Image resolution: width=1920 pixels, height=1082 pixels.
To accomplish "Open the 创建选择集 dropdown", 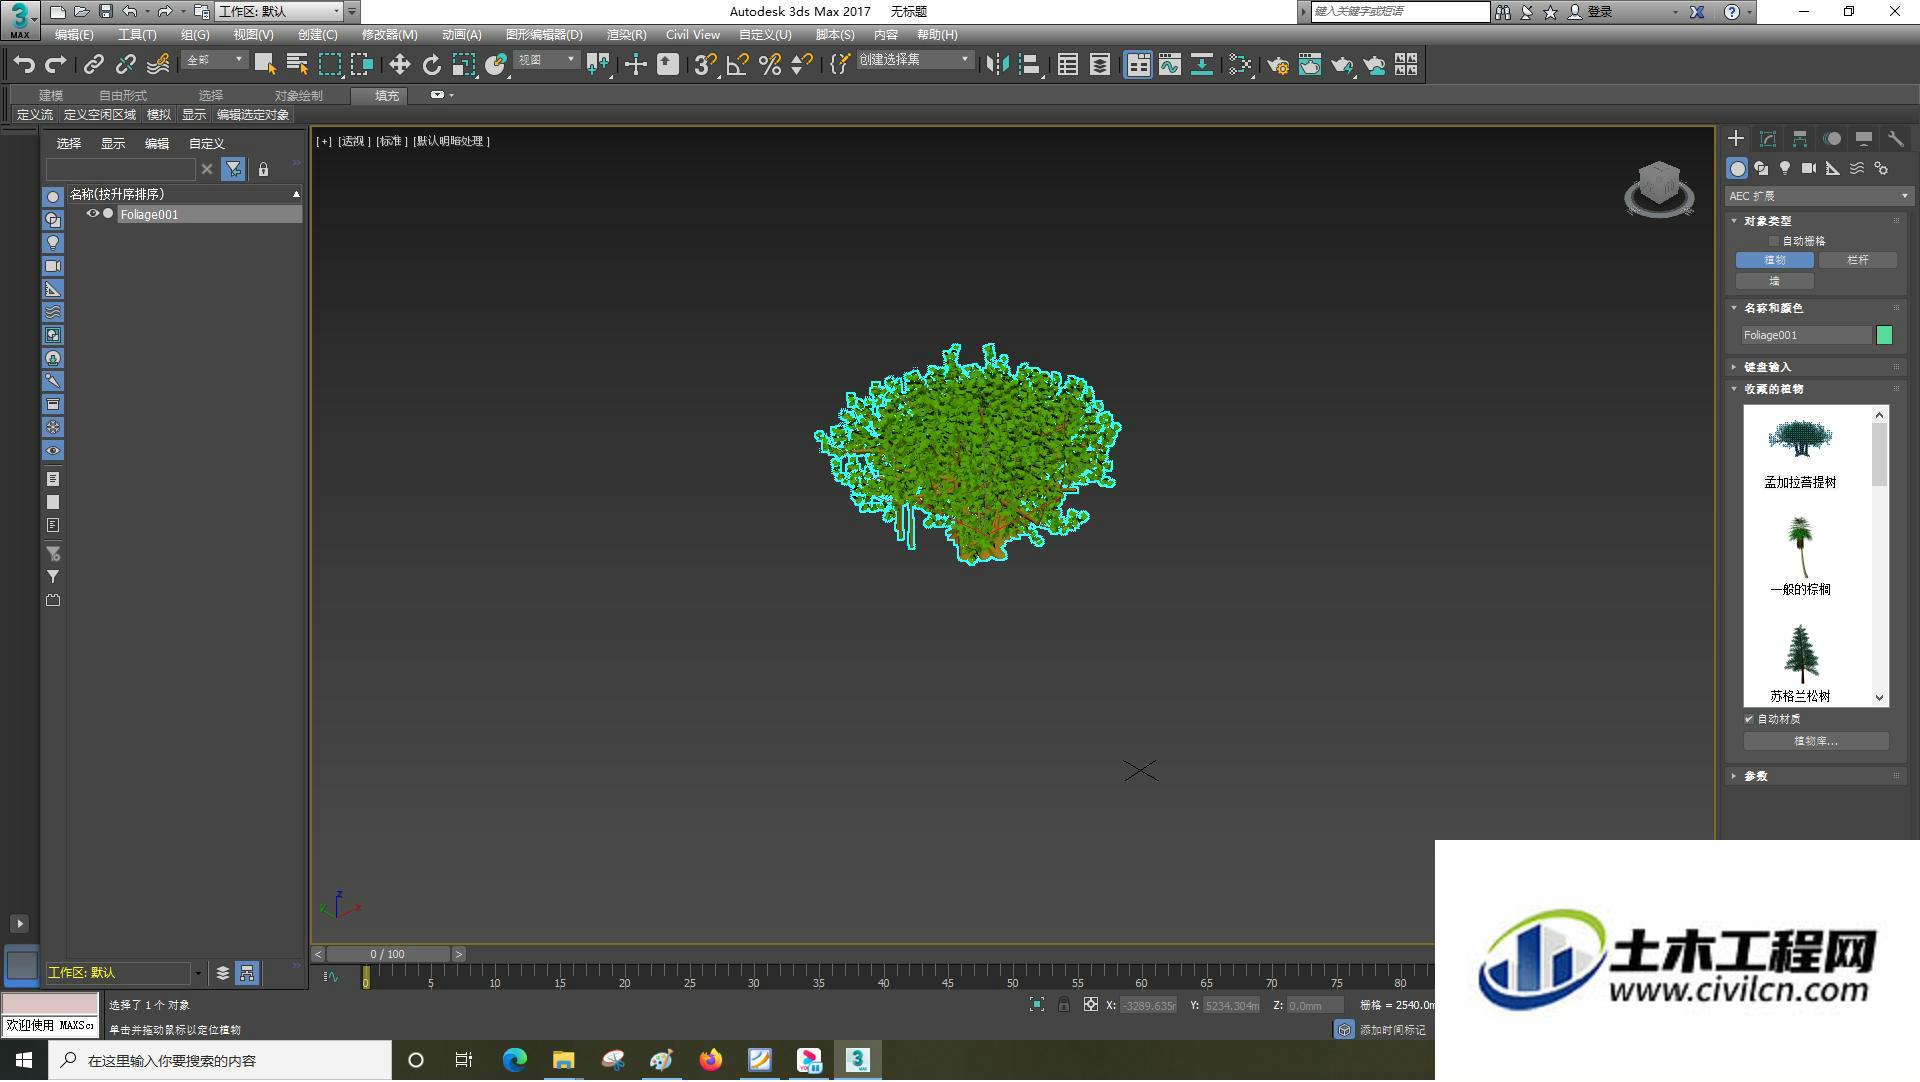I will pyautogui.click(x=914, y=60).
